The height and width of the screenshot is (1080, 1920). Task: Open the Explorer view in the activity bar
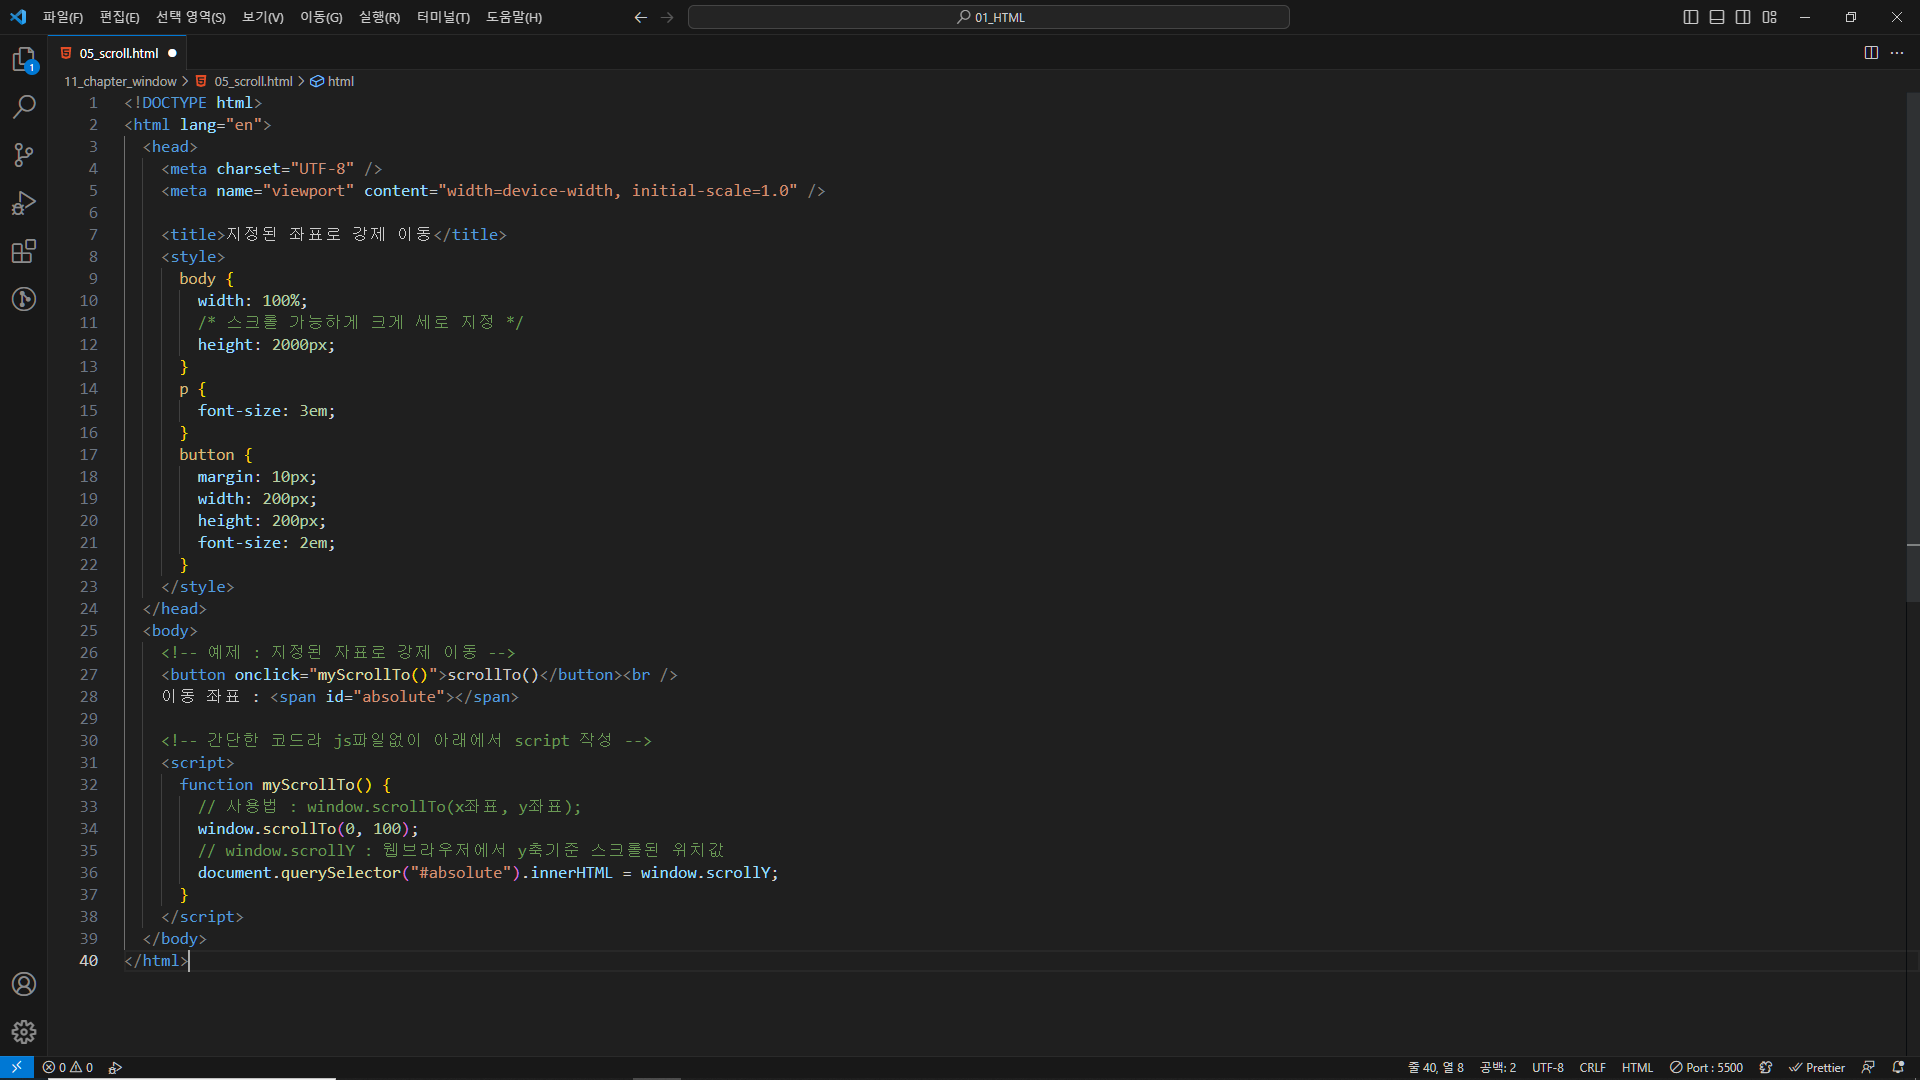24,59
